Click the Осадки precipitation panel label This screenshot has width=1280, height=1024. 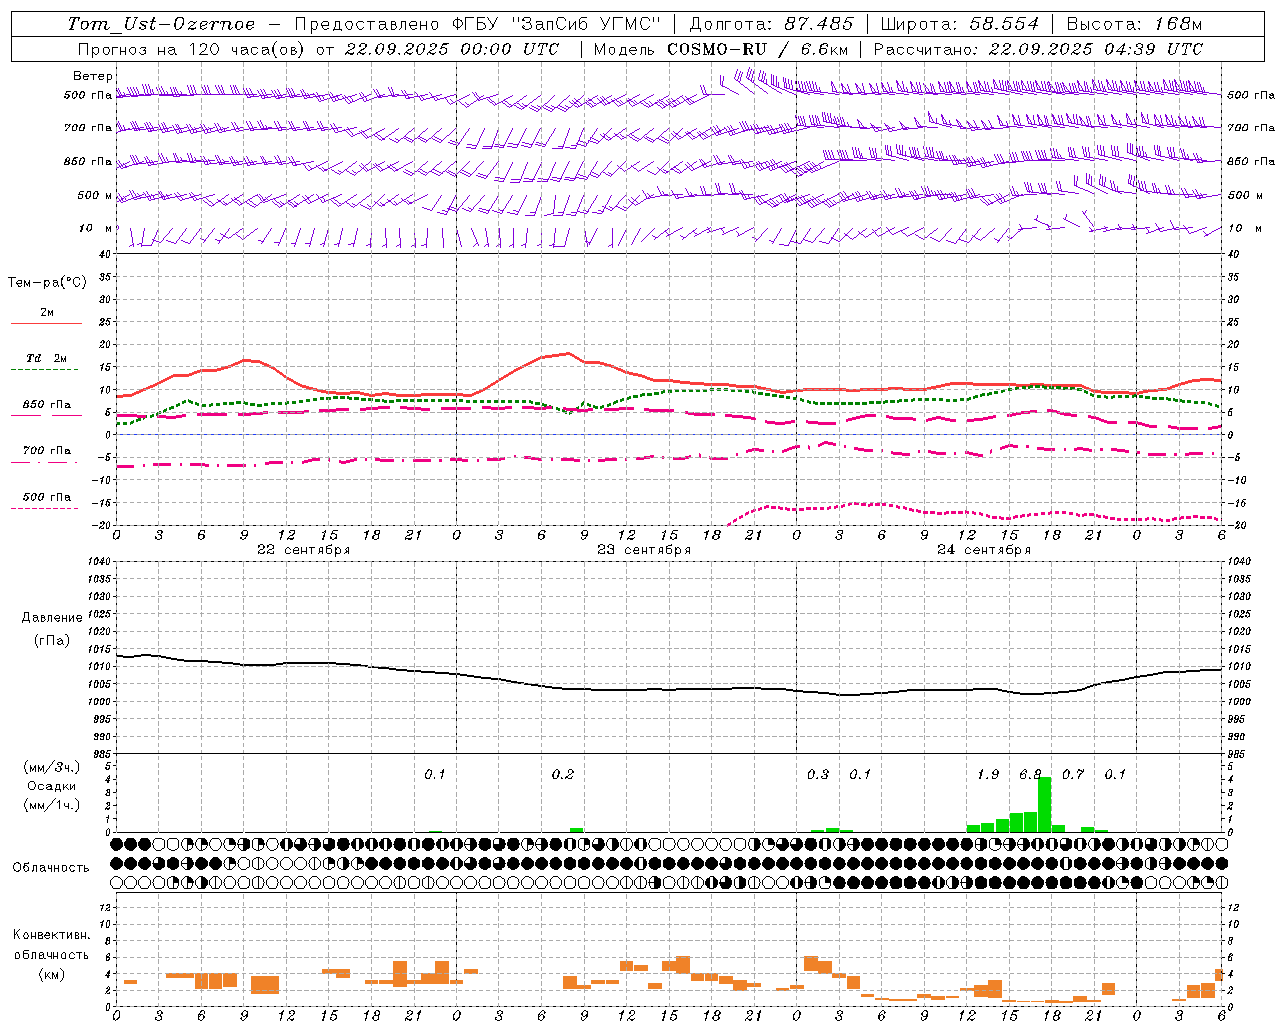[x=52, y=786]
